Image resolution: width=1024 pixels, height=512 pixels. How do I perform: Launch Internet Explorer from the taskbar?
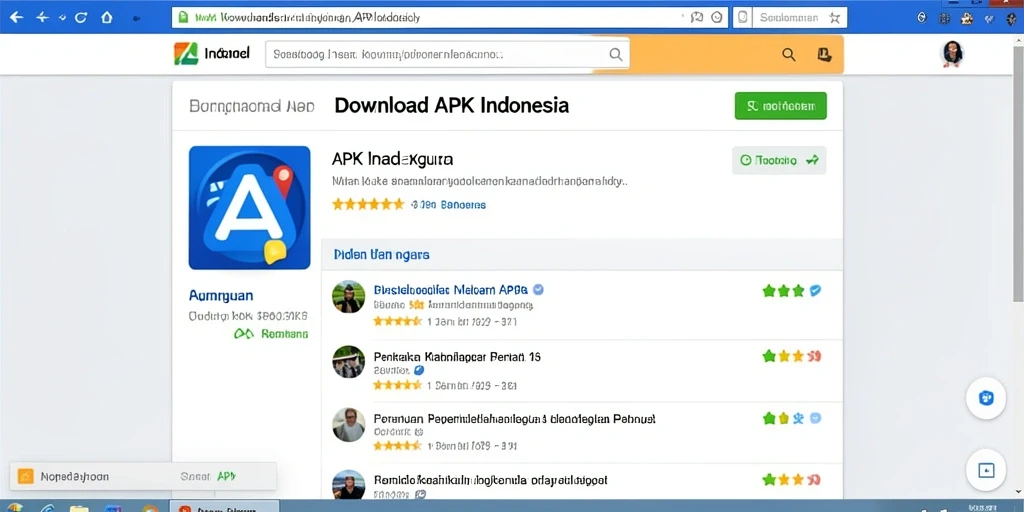pyautogui.click(x=48, y=507)
